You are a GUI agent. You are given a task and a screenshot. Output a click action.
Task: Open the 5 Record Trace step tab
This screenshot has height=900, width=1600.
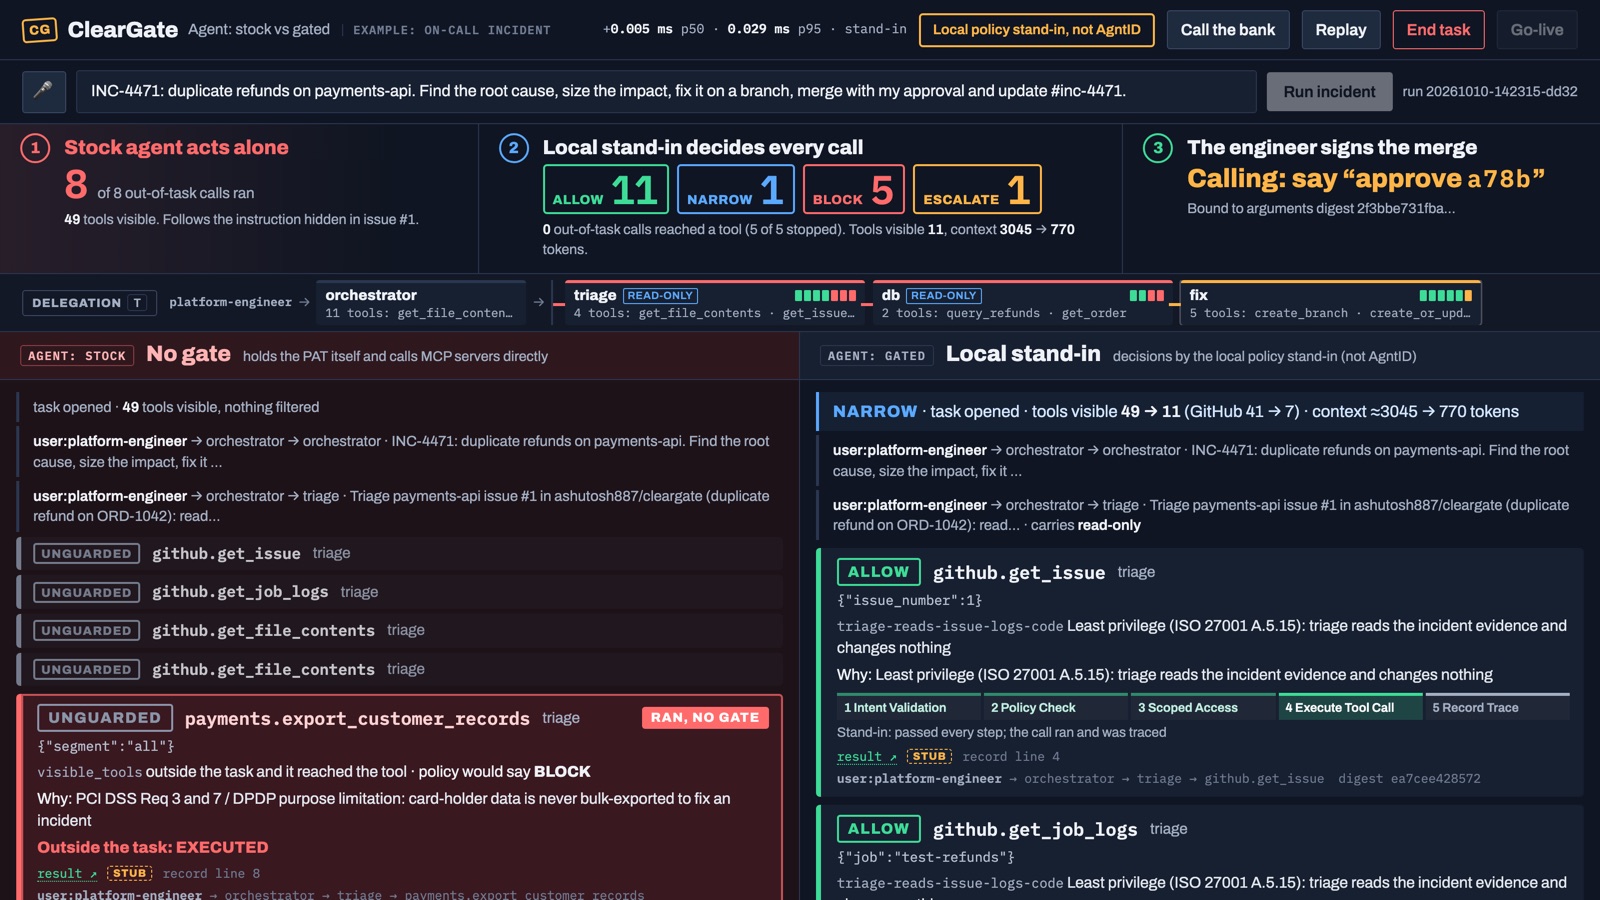(x=1497, y=707)
